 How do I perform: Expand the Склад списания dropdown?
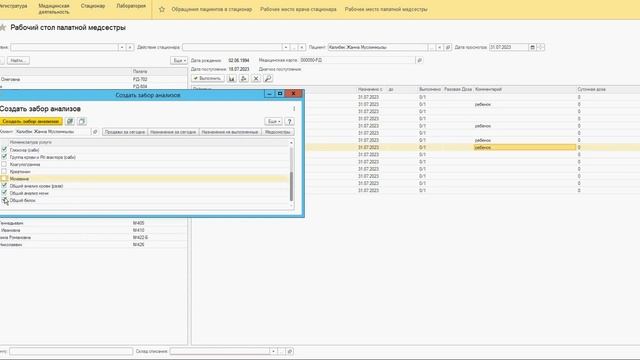click(273, 351)
